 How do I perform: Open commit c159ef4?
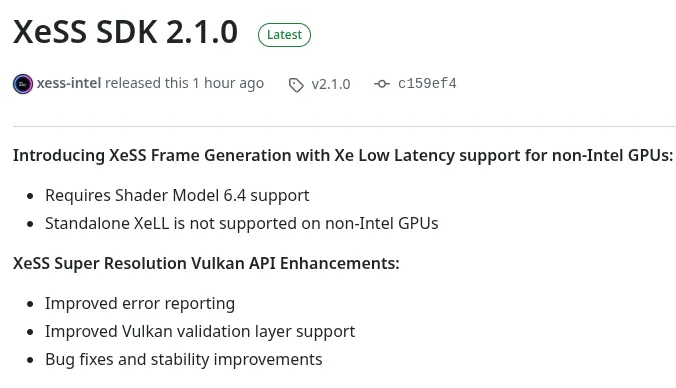pos(427,83)
